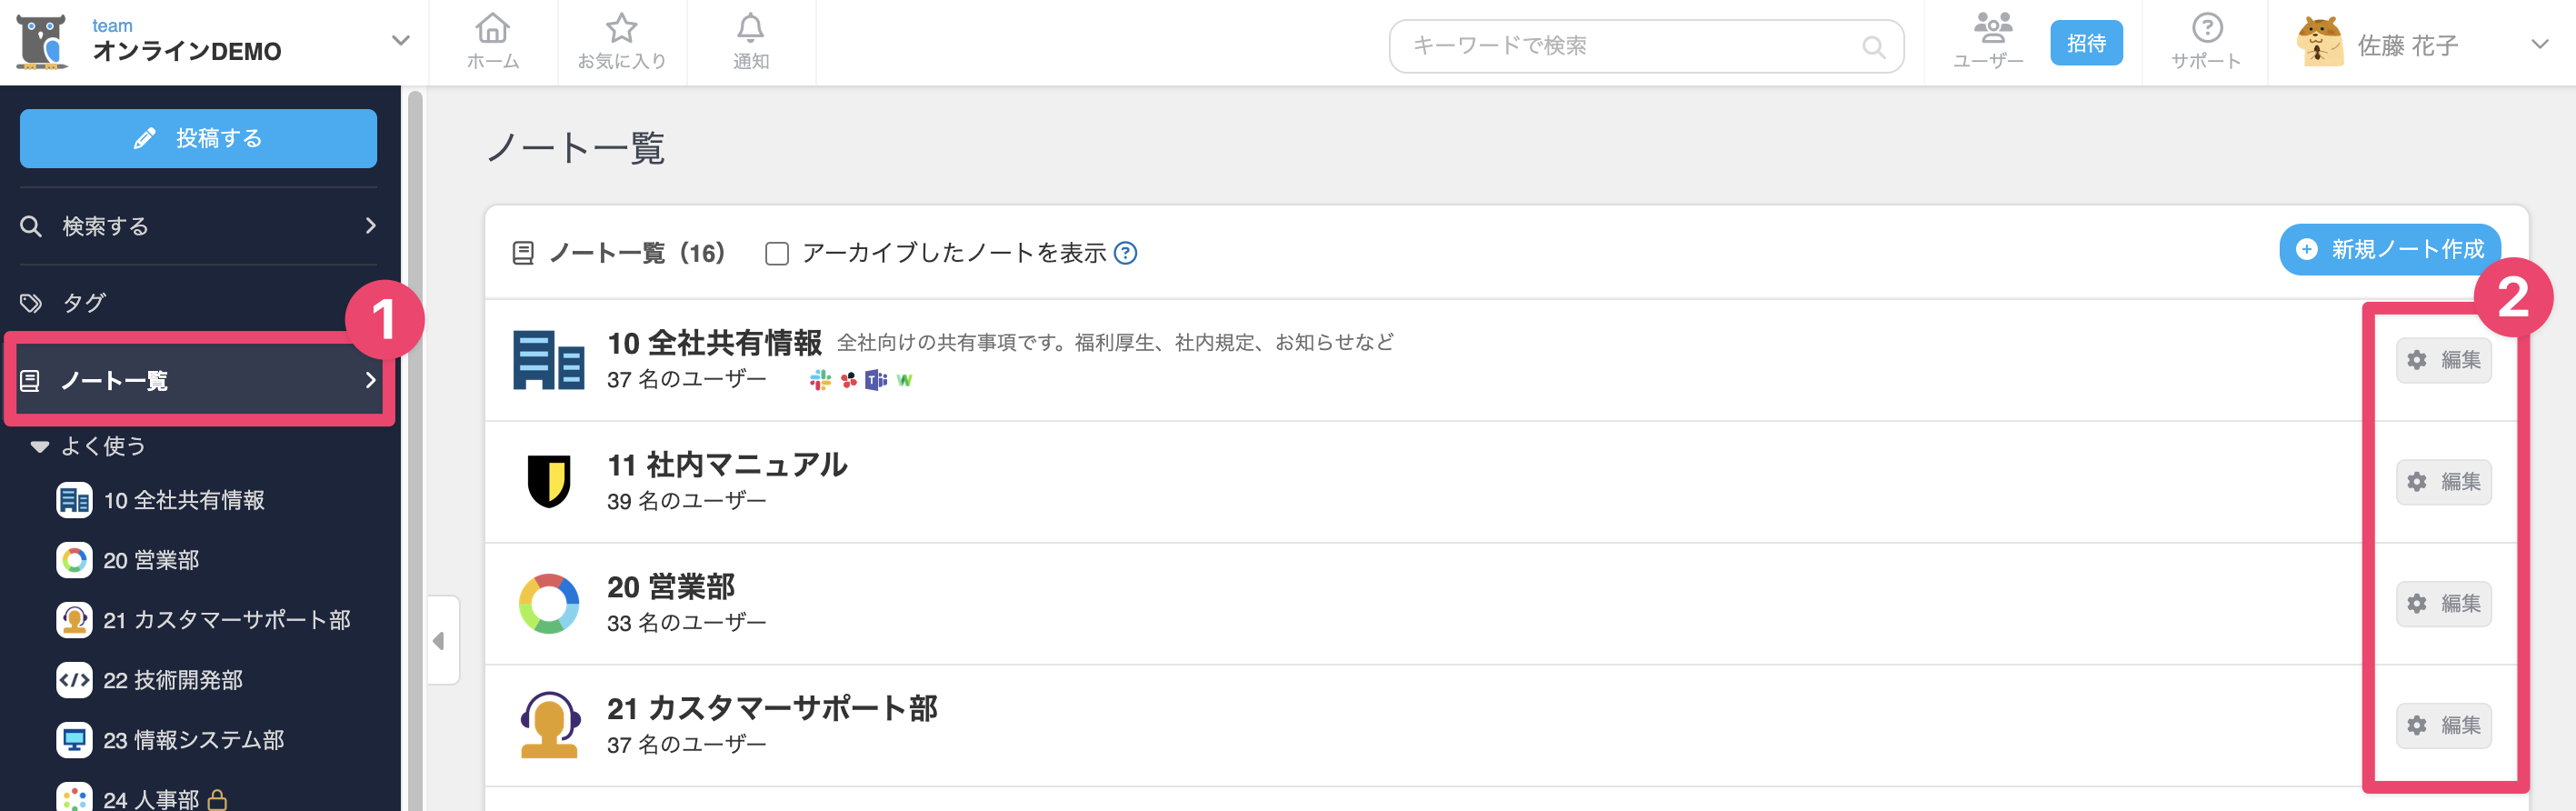Click 編集 for 11 社内マニュアル

2443,482
